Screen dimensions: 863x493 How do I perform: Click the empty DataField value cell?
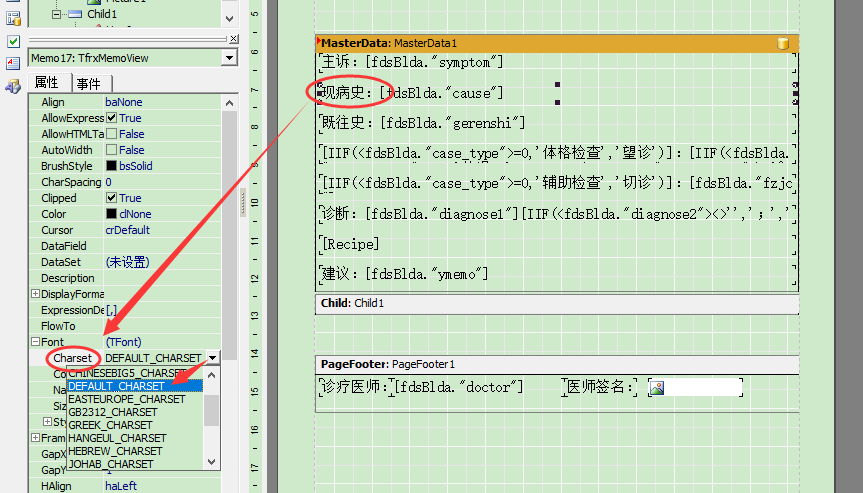click(163, 246)
